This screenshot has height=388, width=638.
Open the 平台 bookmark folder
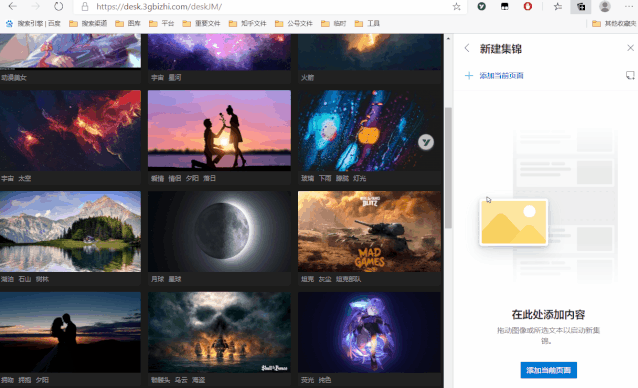162,24
